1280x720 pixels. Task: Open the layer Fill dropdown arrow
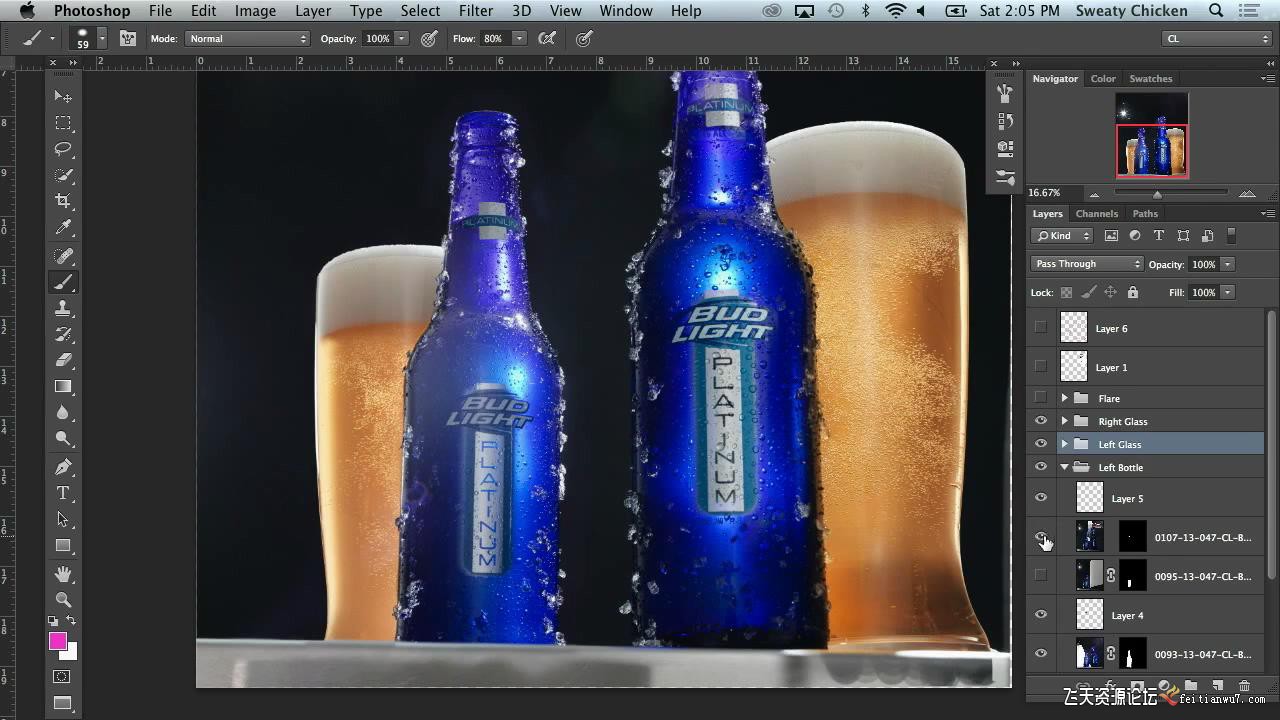(1228, 292)
